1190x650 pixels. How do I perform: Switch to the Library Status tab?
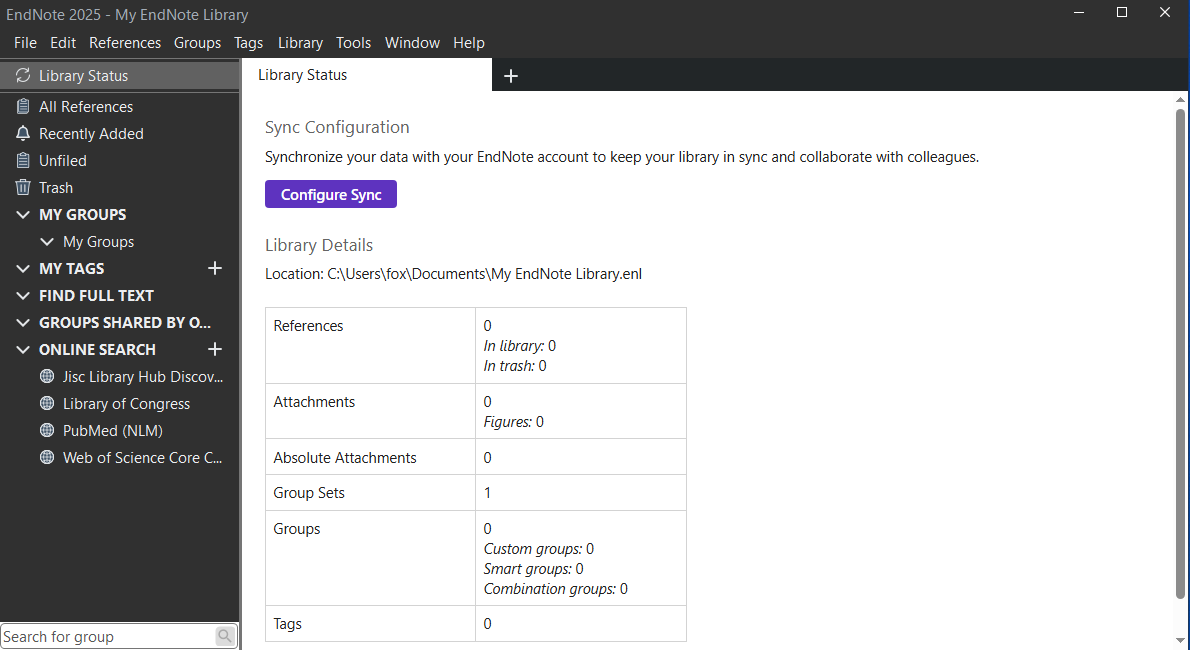tap(303, 75)
